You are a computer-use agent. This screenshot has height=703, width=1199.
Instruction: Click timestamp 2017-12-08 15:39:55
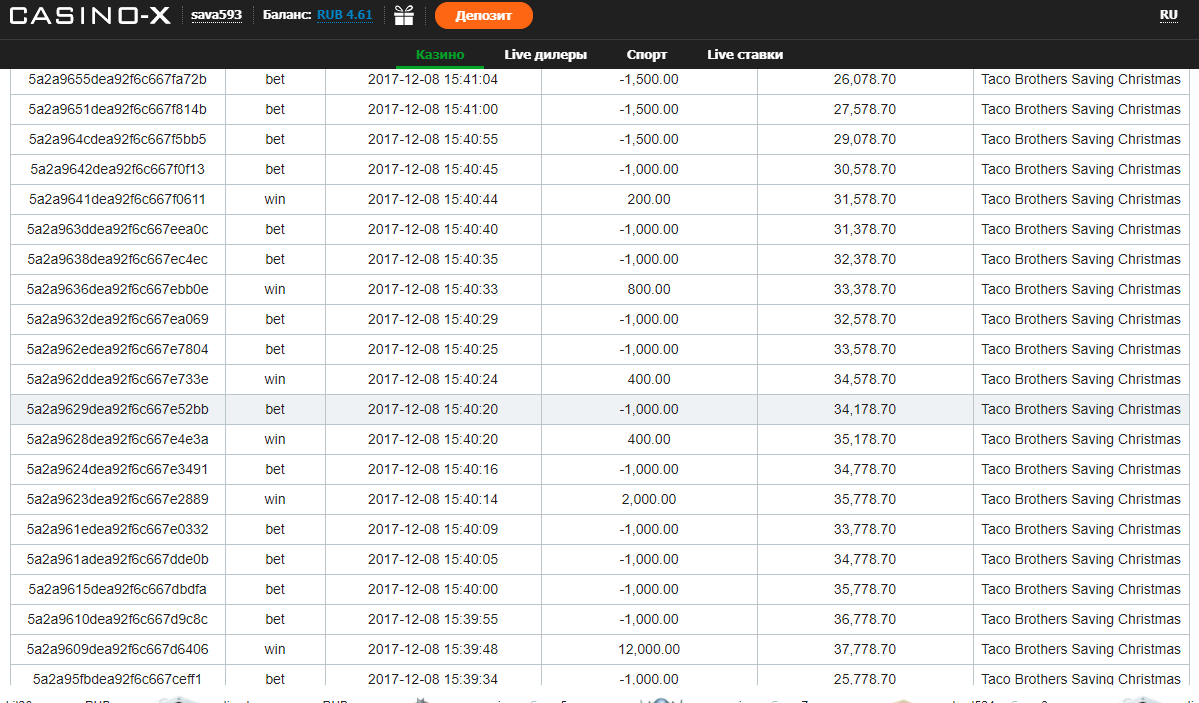(433, 619)
